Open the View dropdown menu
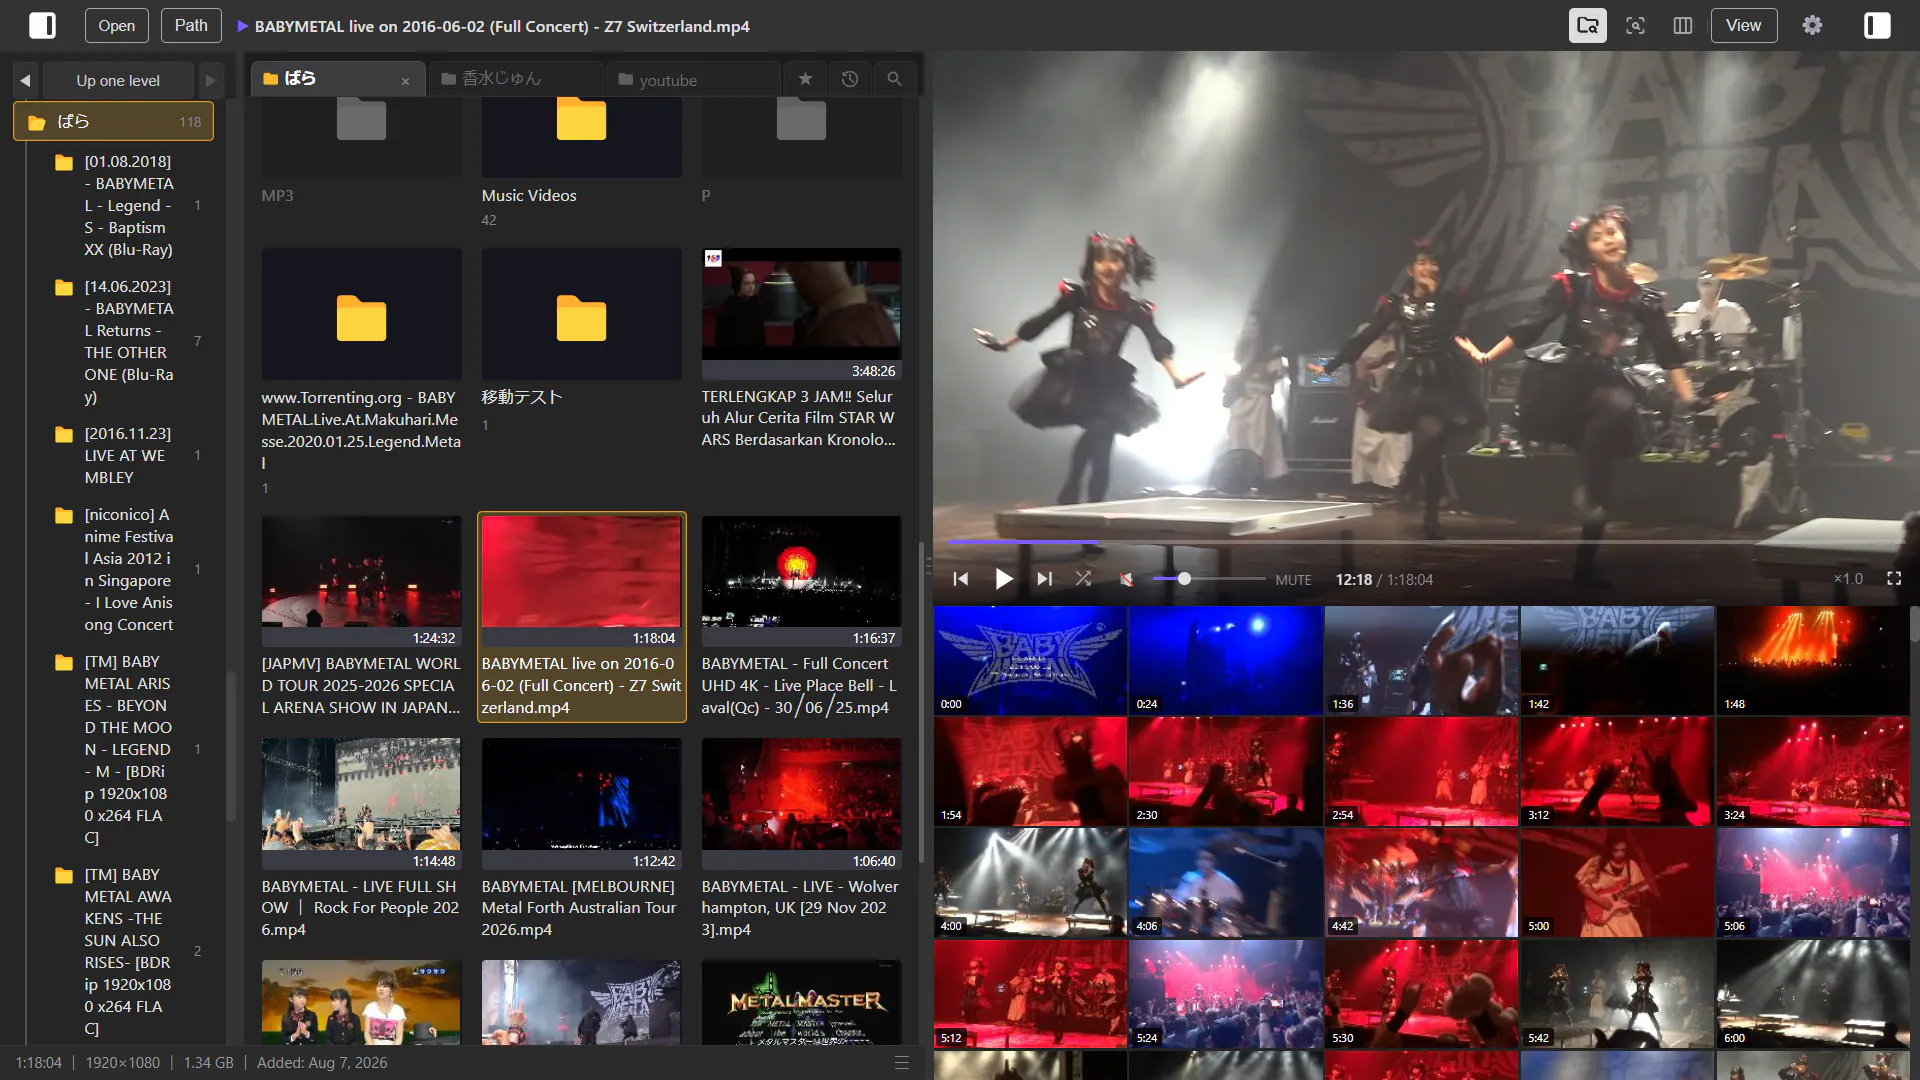Image resolution: width=1920 pixels, height=1080 pixels. click(1743, 25)
